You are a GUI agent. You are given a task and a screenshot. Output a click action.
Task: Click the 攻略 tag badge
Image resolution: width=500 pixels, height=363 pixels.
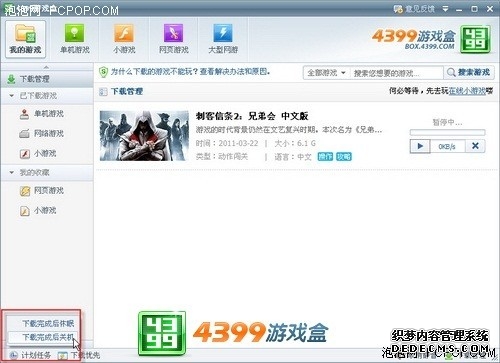[344, 156]
